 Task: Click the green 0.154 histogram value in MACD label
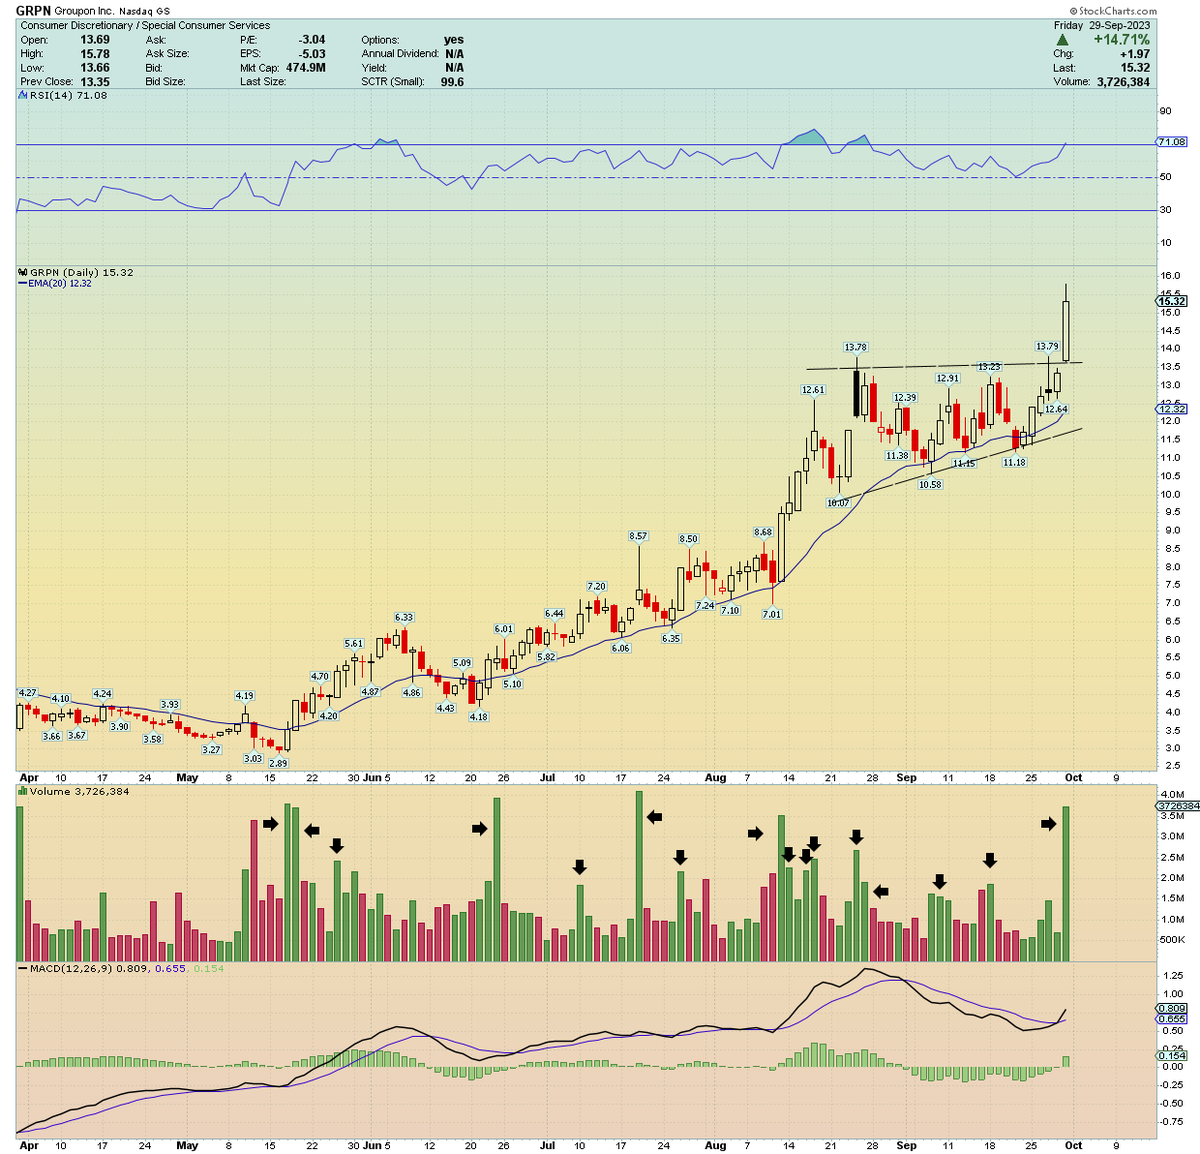(x=208, y=968)
